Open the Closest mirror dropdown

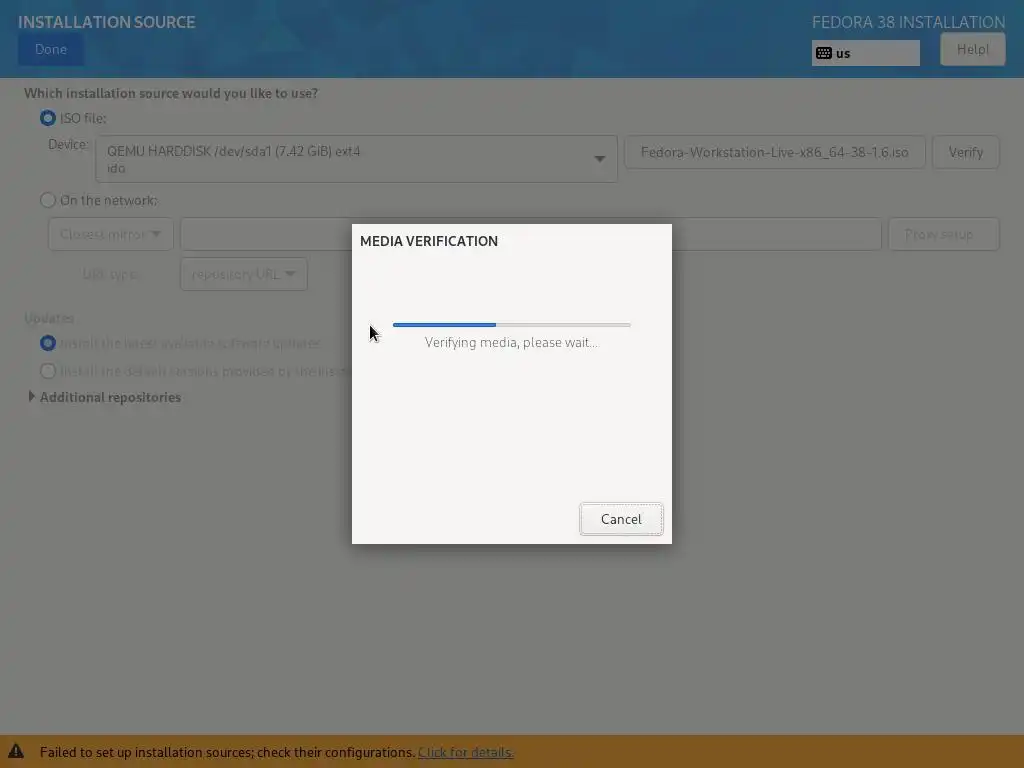[x=110, y=234]
